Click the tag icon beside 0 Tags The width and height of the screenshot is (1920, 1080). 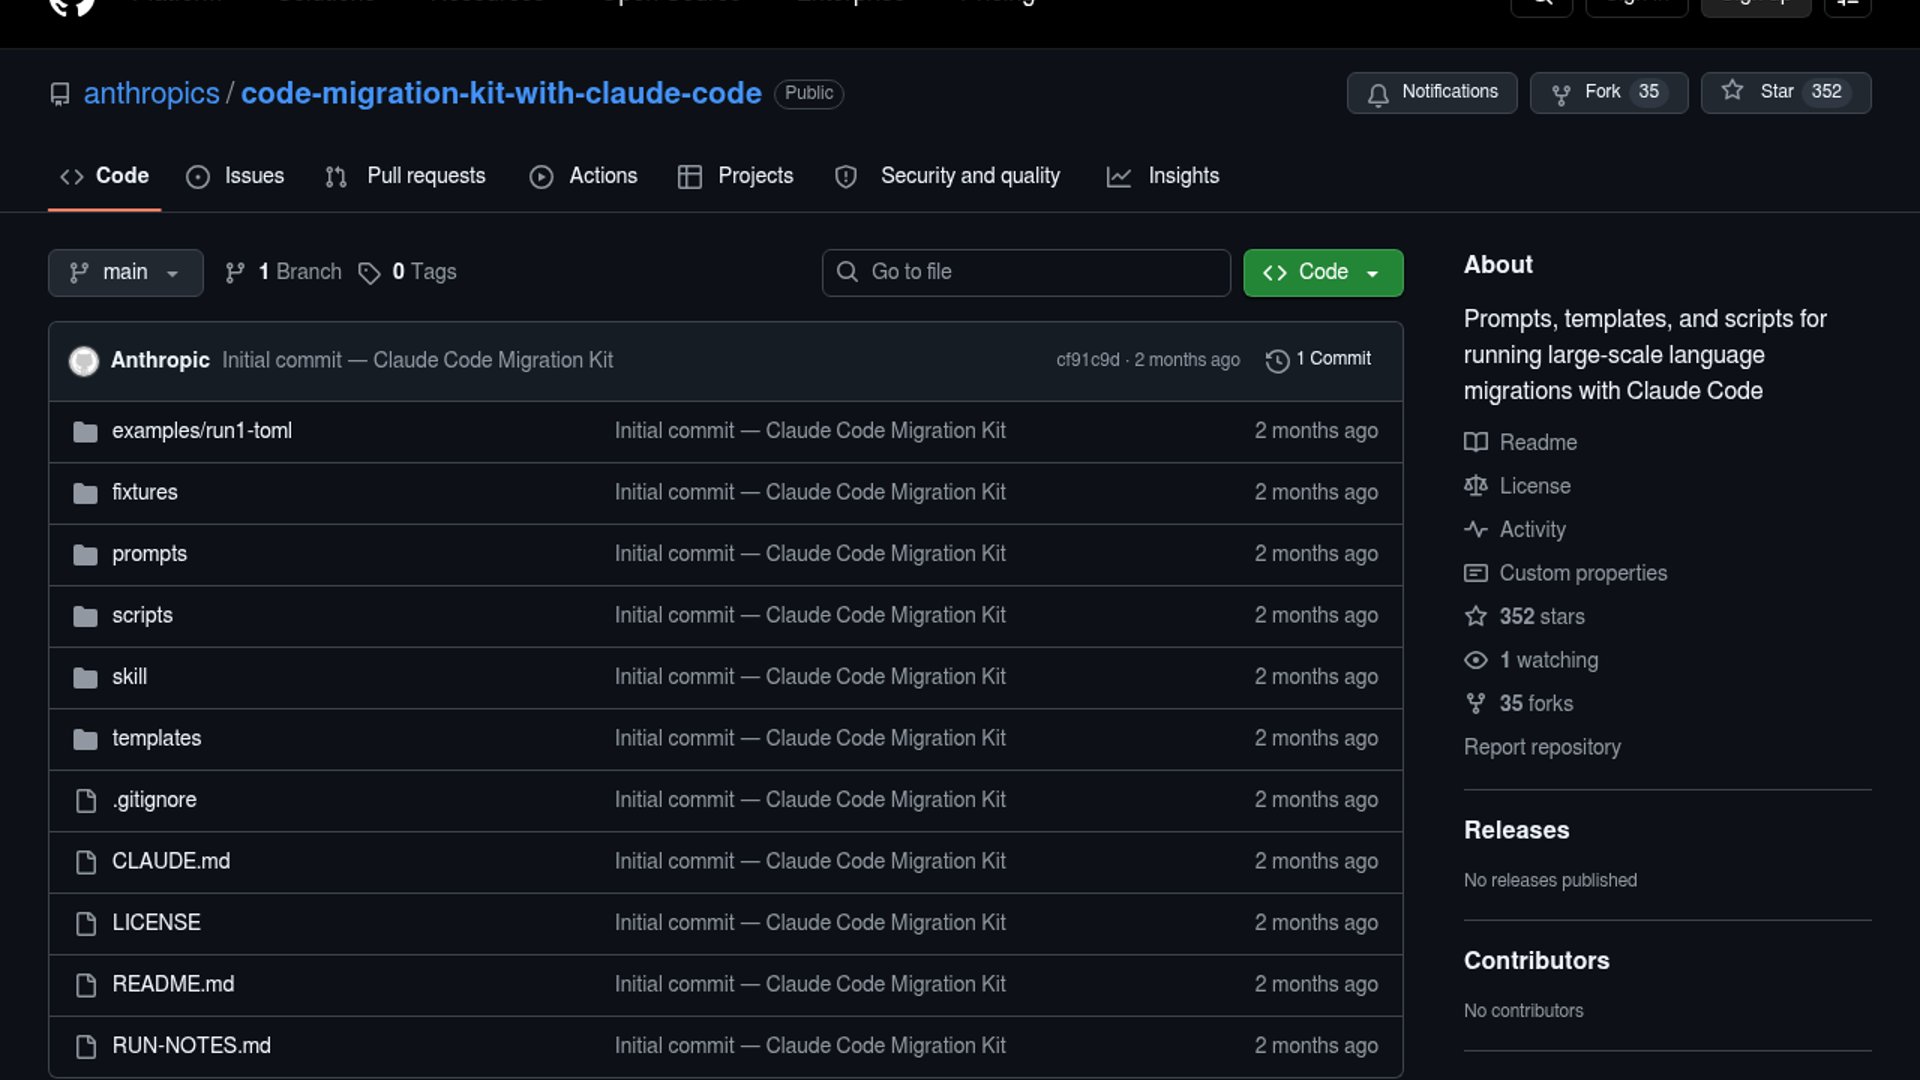tap(369, 273)
